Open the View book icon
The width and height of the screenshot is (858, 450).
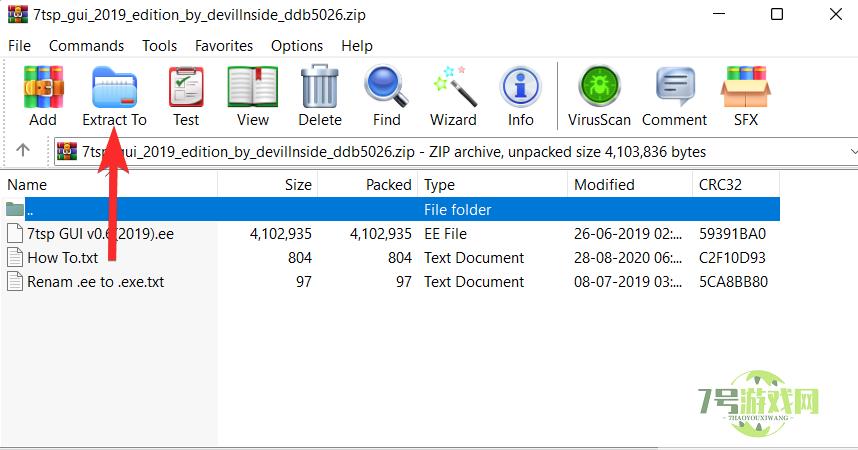(253, 87)
